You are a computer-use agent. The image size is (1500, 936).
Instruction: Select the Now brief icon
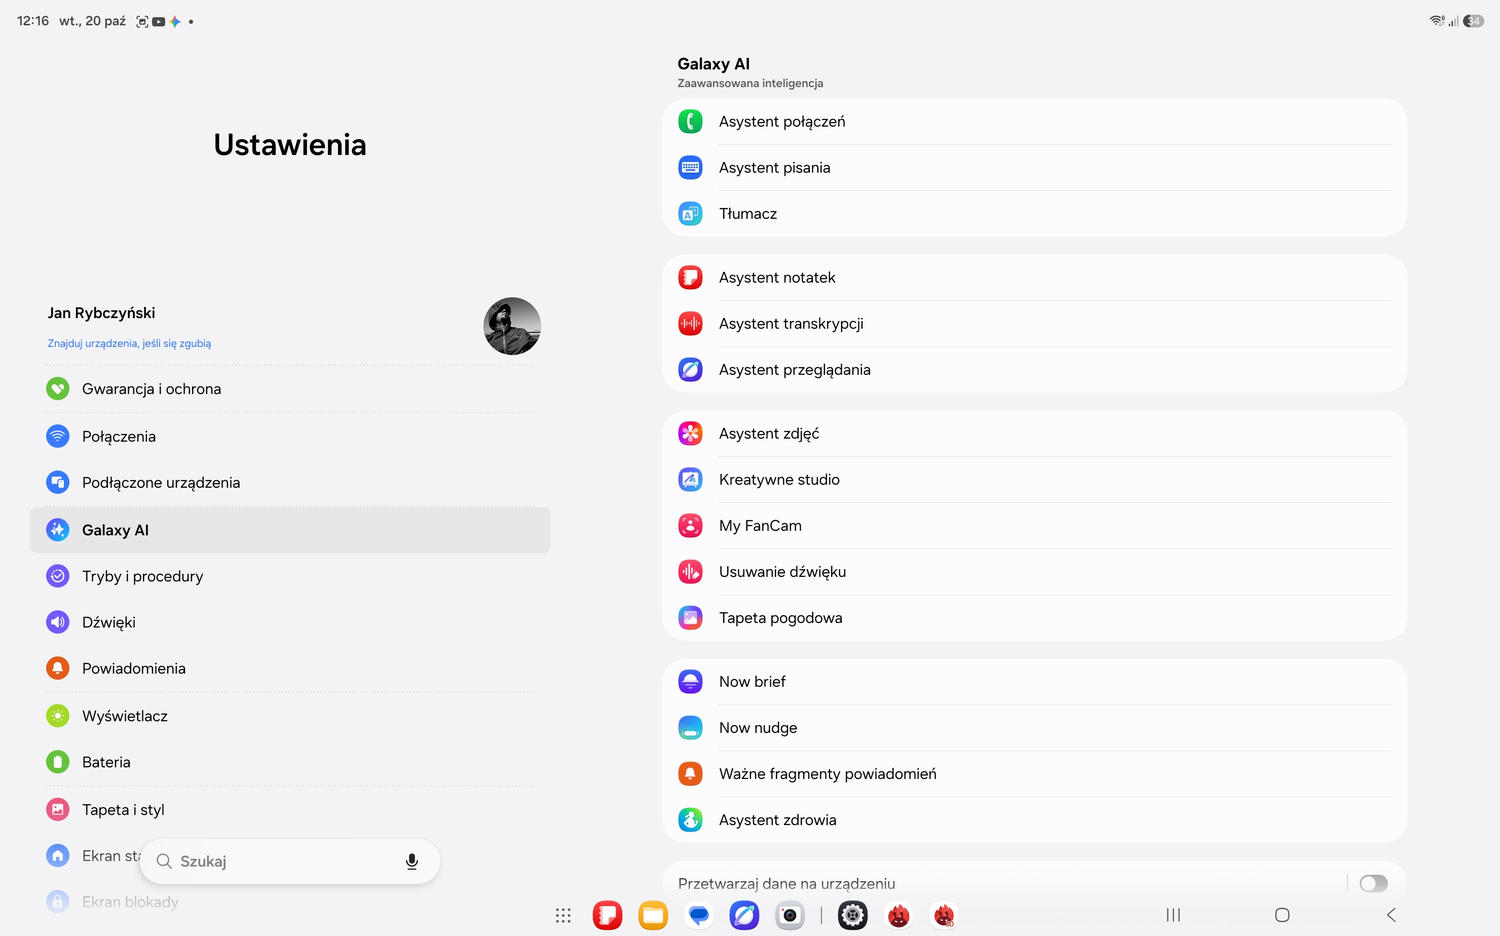point(690,682)
